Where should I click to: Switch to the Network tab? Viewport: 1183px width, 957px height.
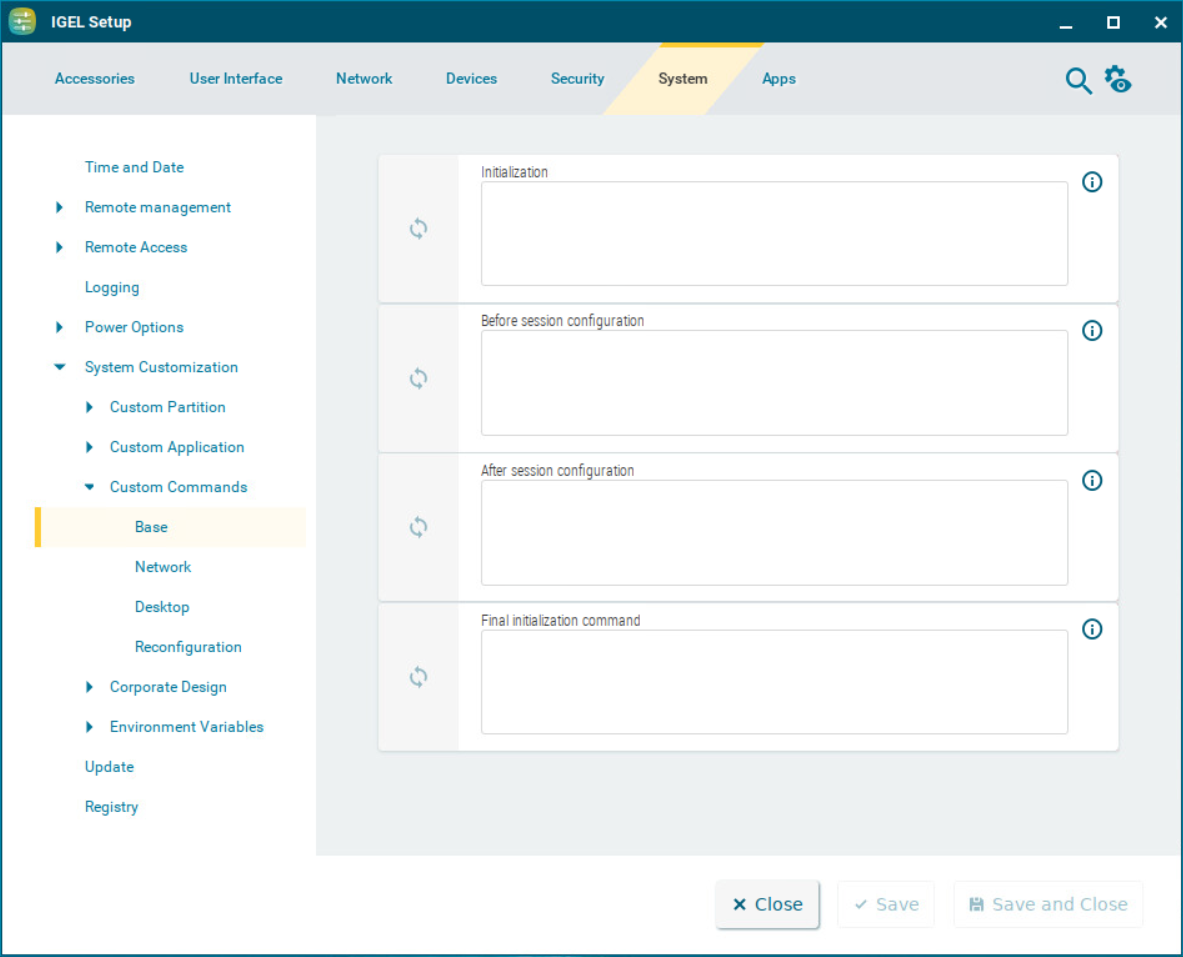click(x=364, y=79)
